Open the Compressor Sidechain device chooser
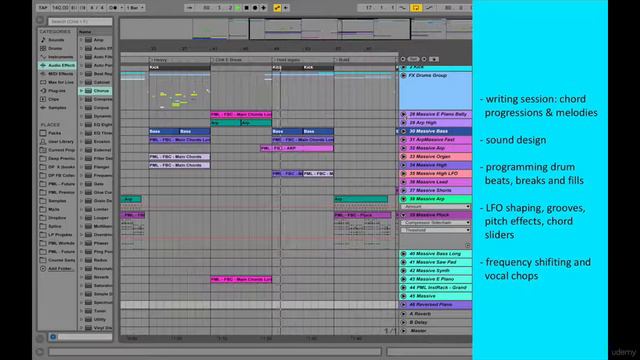Screen dimensions: 640x360 (x=436, y=223)
